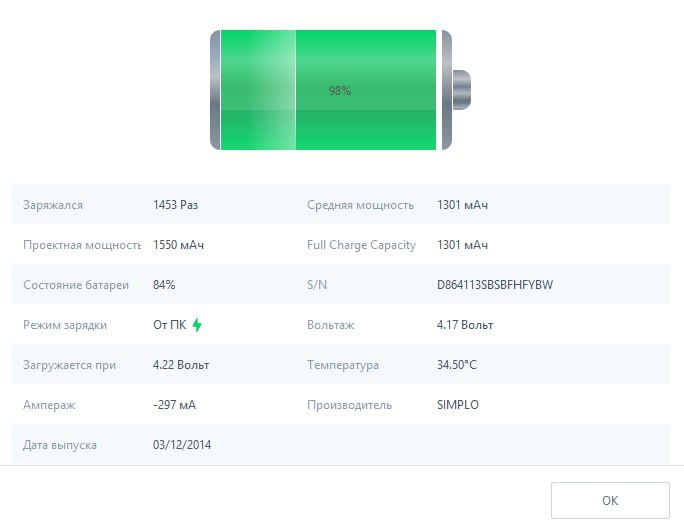The width and height of the screenshot is (684, 531).
Task: Select the '84%' battery health value
Action: (164, 285)
